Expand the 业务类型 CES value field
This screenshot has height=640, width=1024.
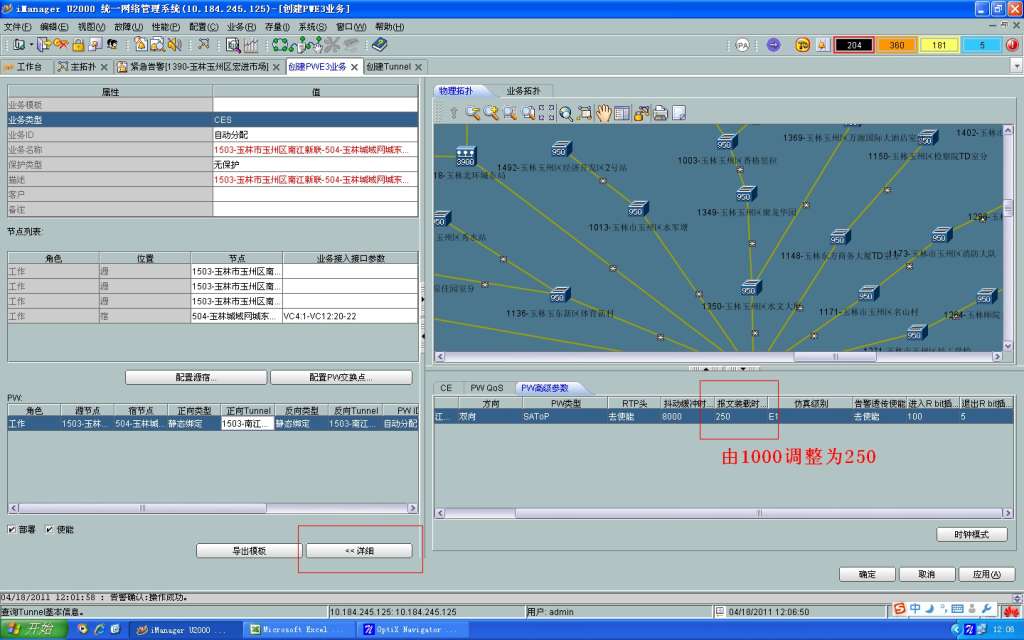pyautogui.click(x=314, y=119)
